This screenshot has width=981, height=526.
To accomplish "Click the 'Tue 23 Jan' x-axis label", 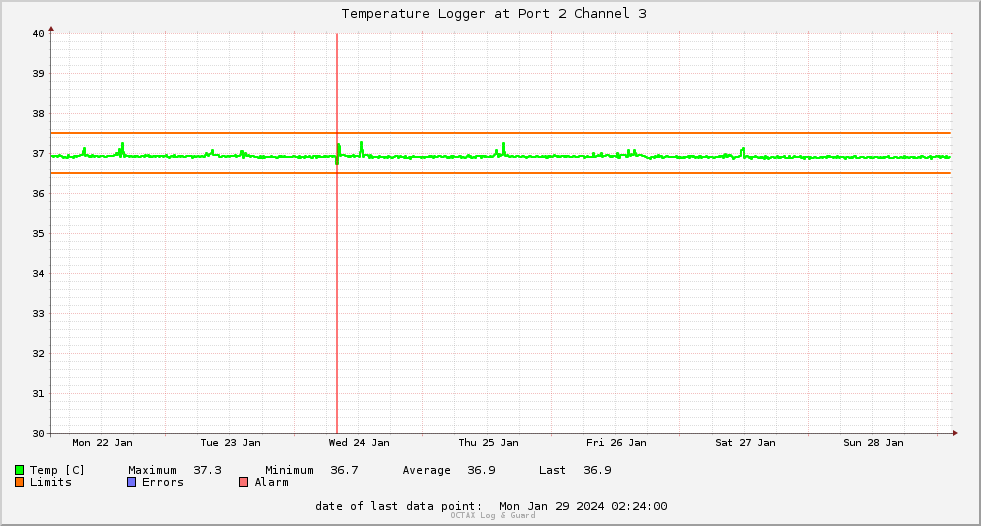I will coord(230,443).
